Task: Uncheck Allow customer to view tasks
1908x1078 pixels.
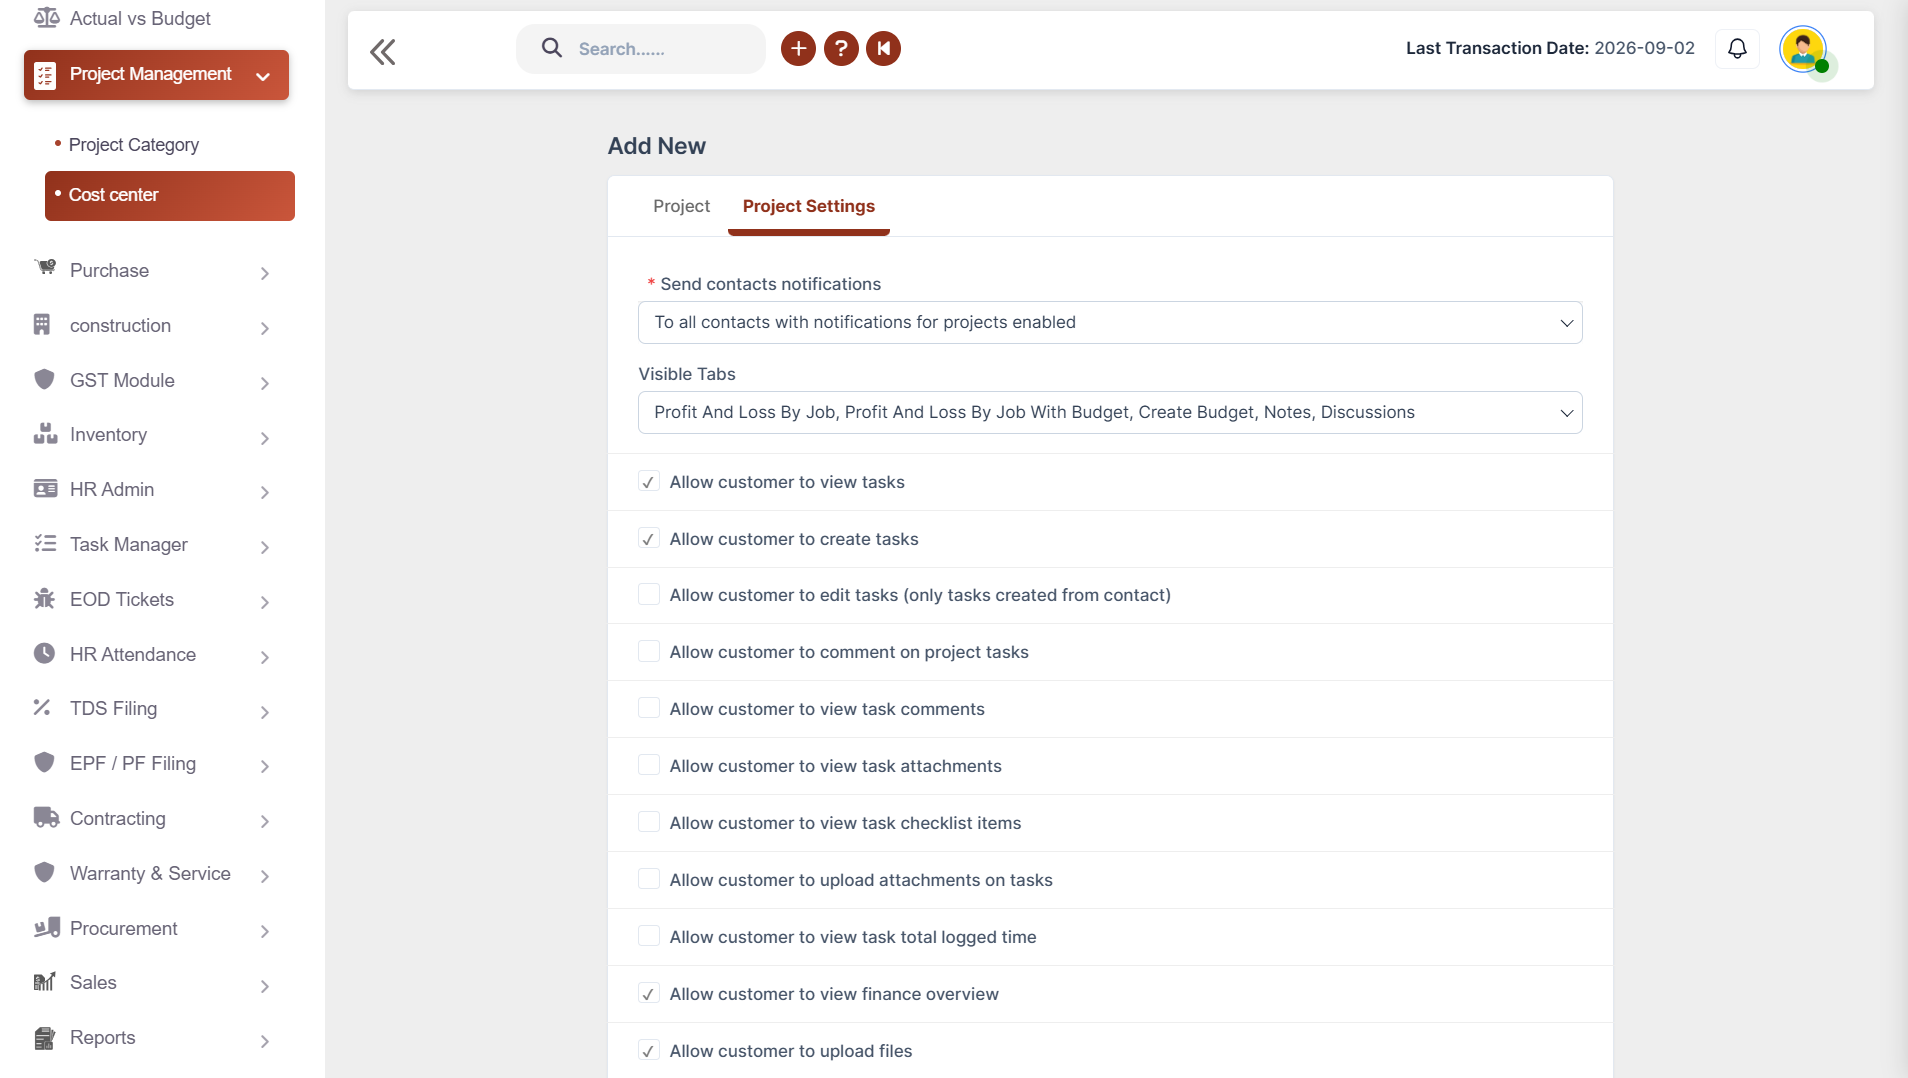Action: pos(648,482)
